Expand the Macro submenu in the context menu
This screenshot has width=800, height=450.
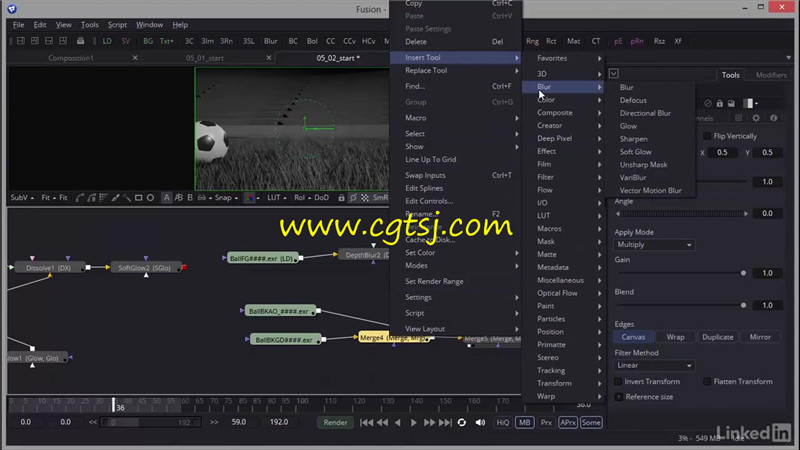(x=456, y=118)
